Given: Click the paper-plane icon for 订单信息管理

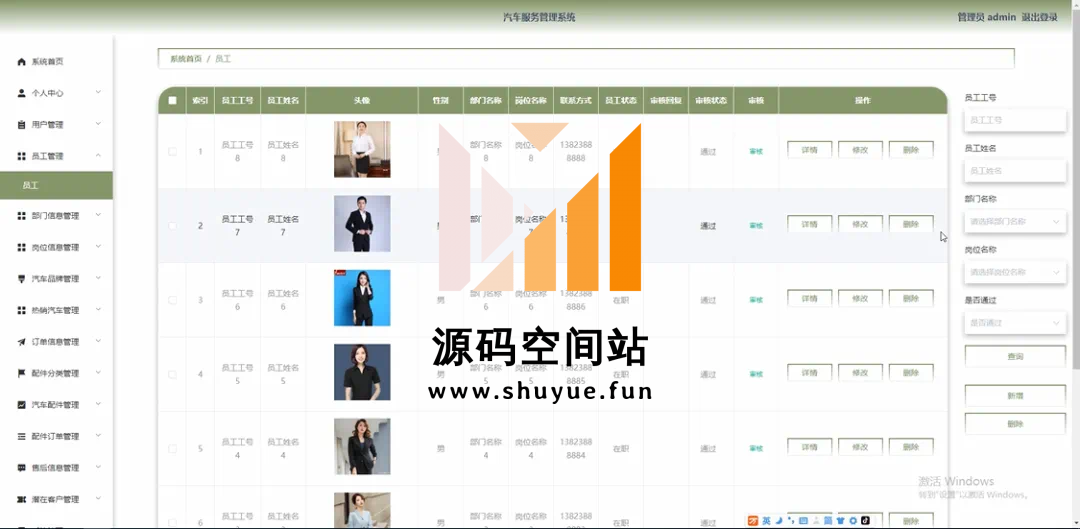Looking at the screenshot, I should click(x=21, y=342).
